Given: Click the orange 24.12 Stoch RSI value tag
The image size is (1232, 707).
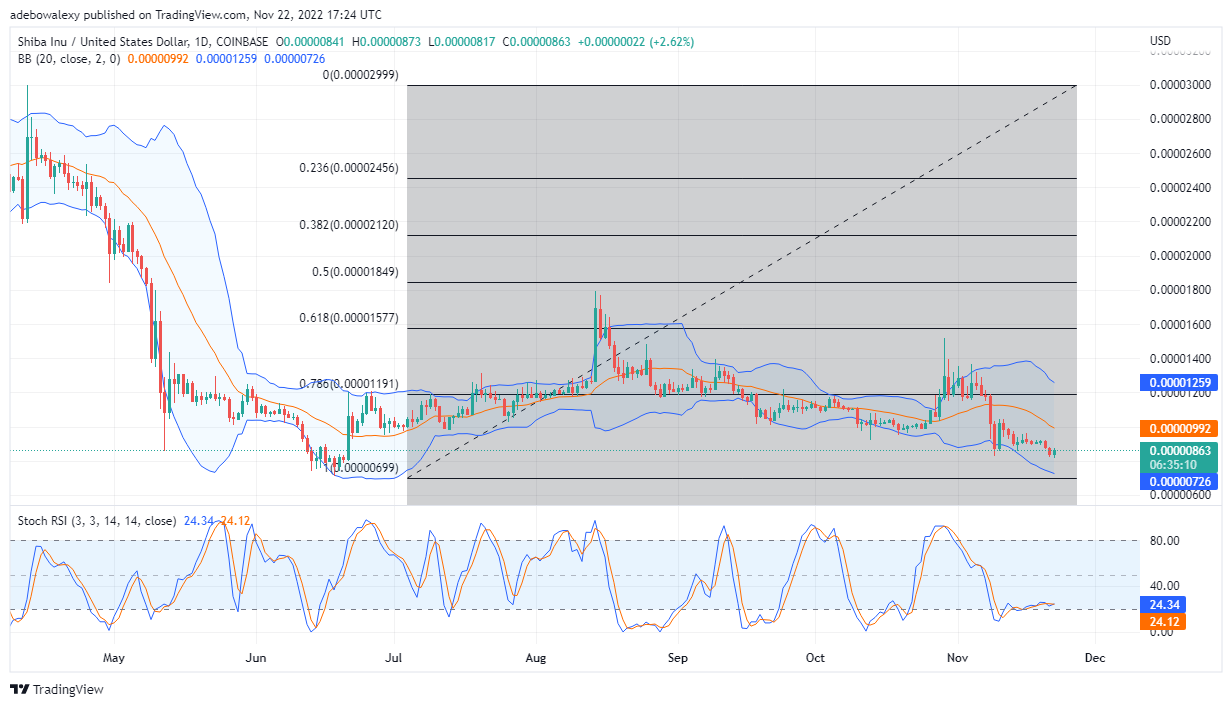Looking at the screenshot, I should click(1164, 621).
